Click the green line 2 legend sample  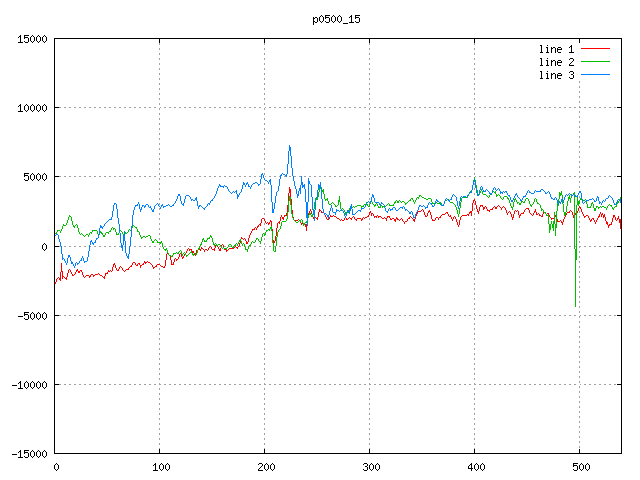click(595, 62)
